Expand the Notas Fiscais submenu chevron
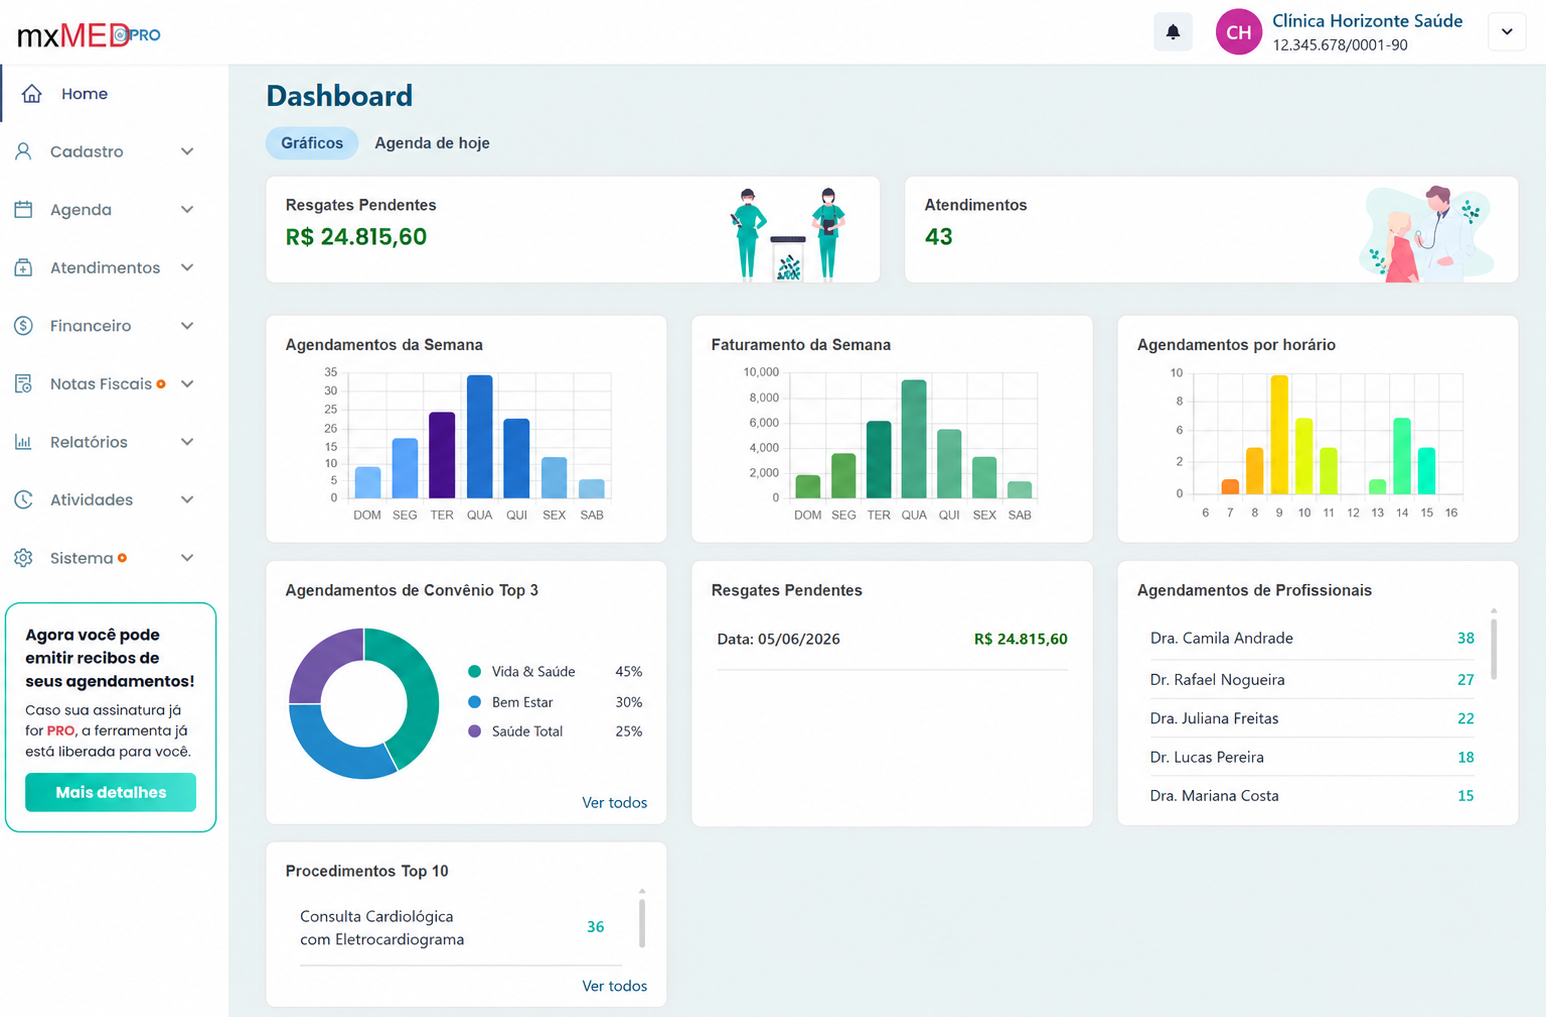Screen dimensions: 1546x1017 [x=187, y=384]
